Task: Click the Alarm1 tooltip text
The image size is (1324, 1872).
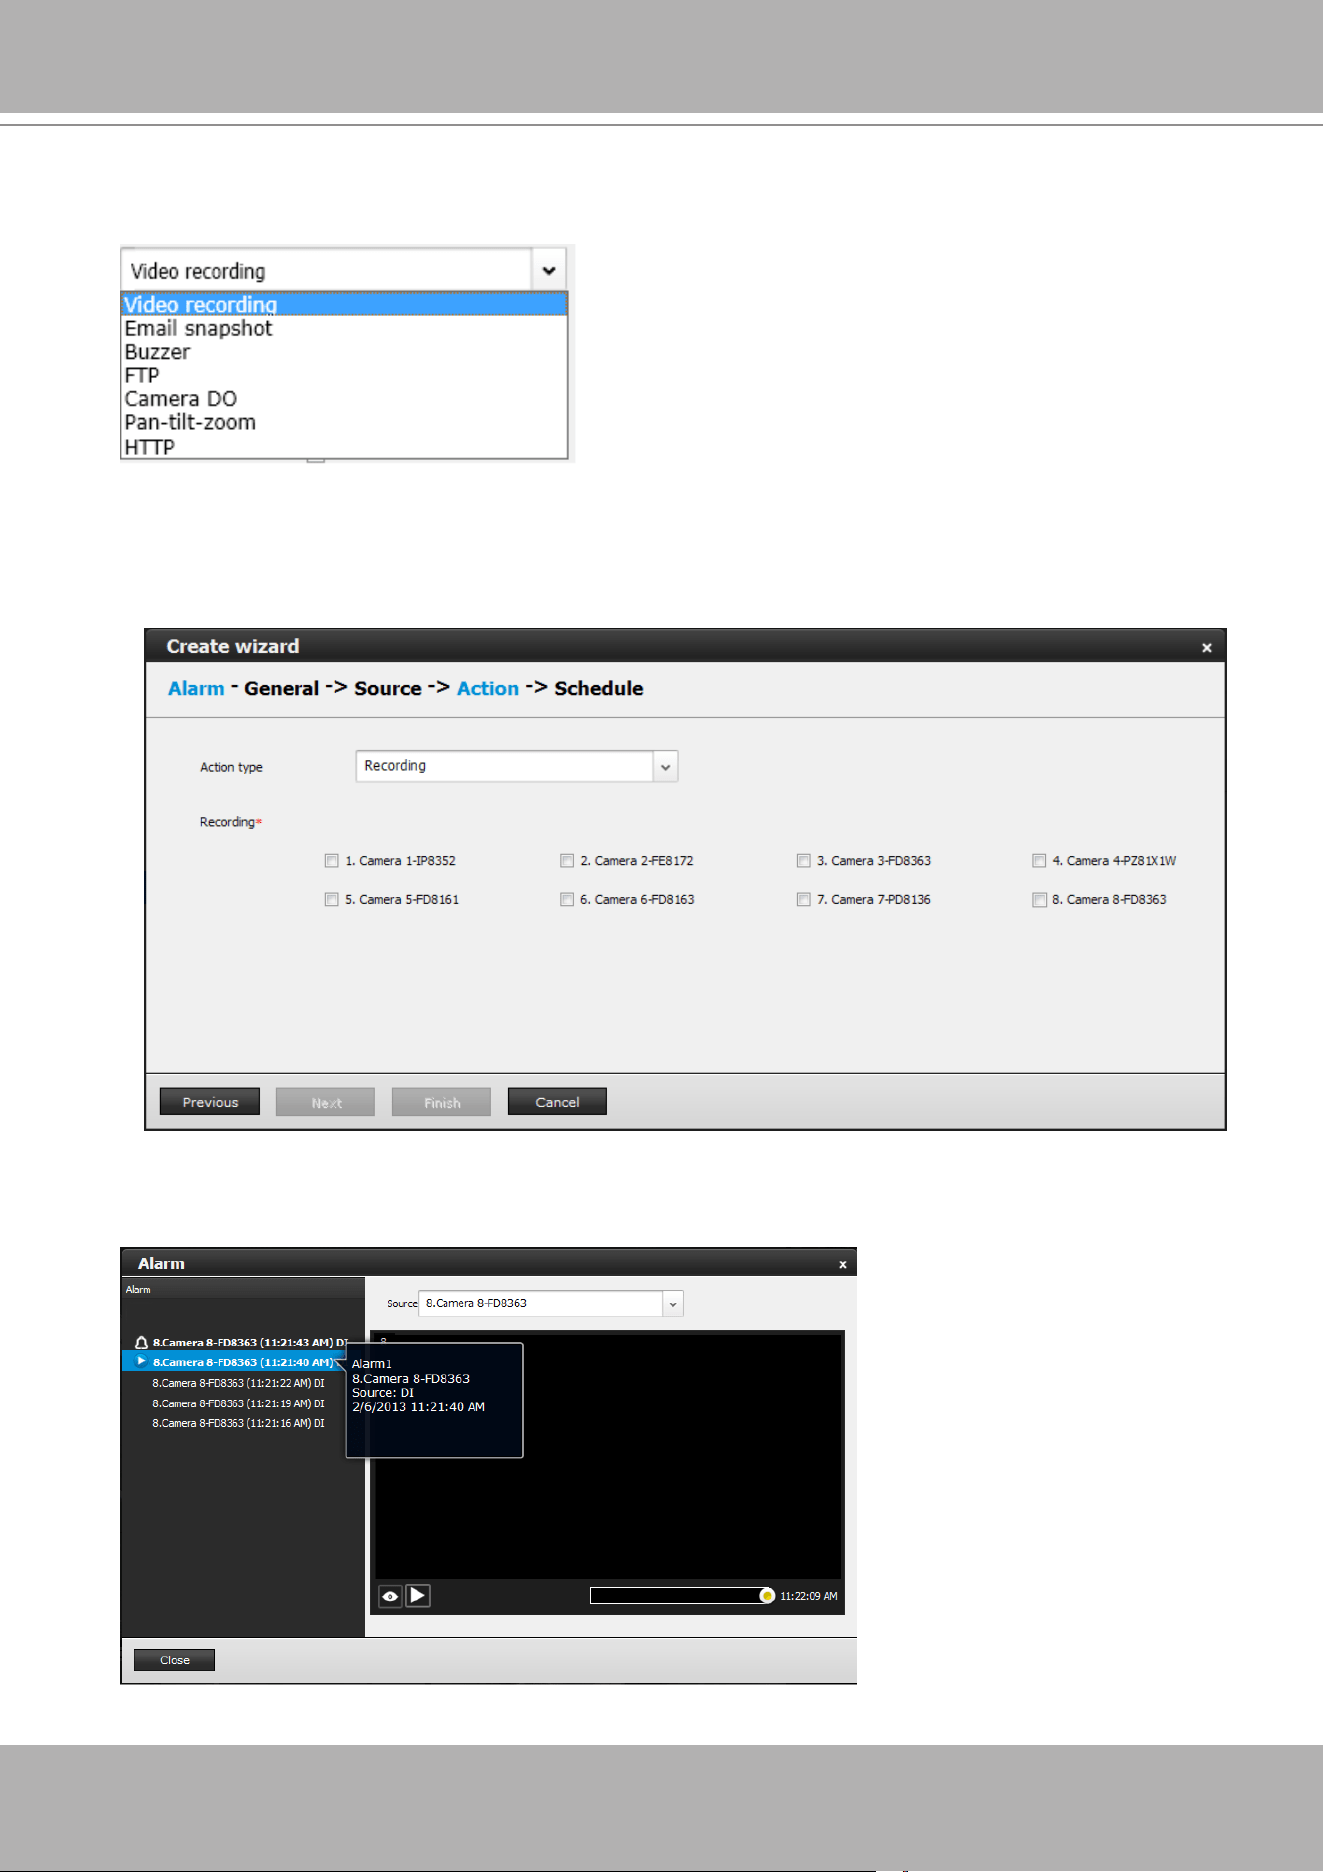Action: point(372,1364)
